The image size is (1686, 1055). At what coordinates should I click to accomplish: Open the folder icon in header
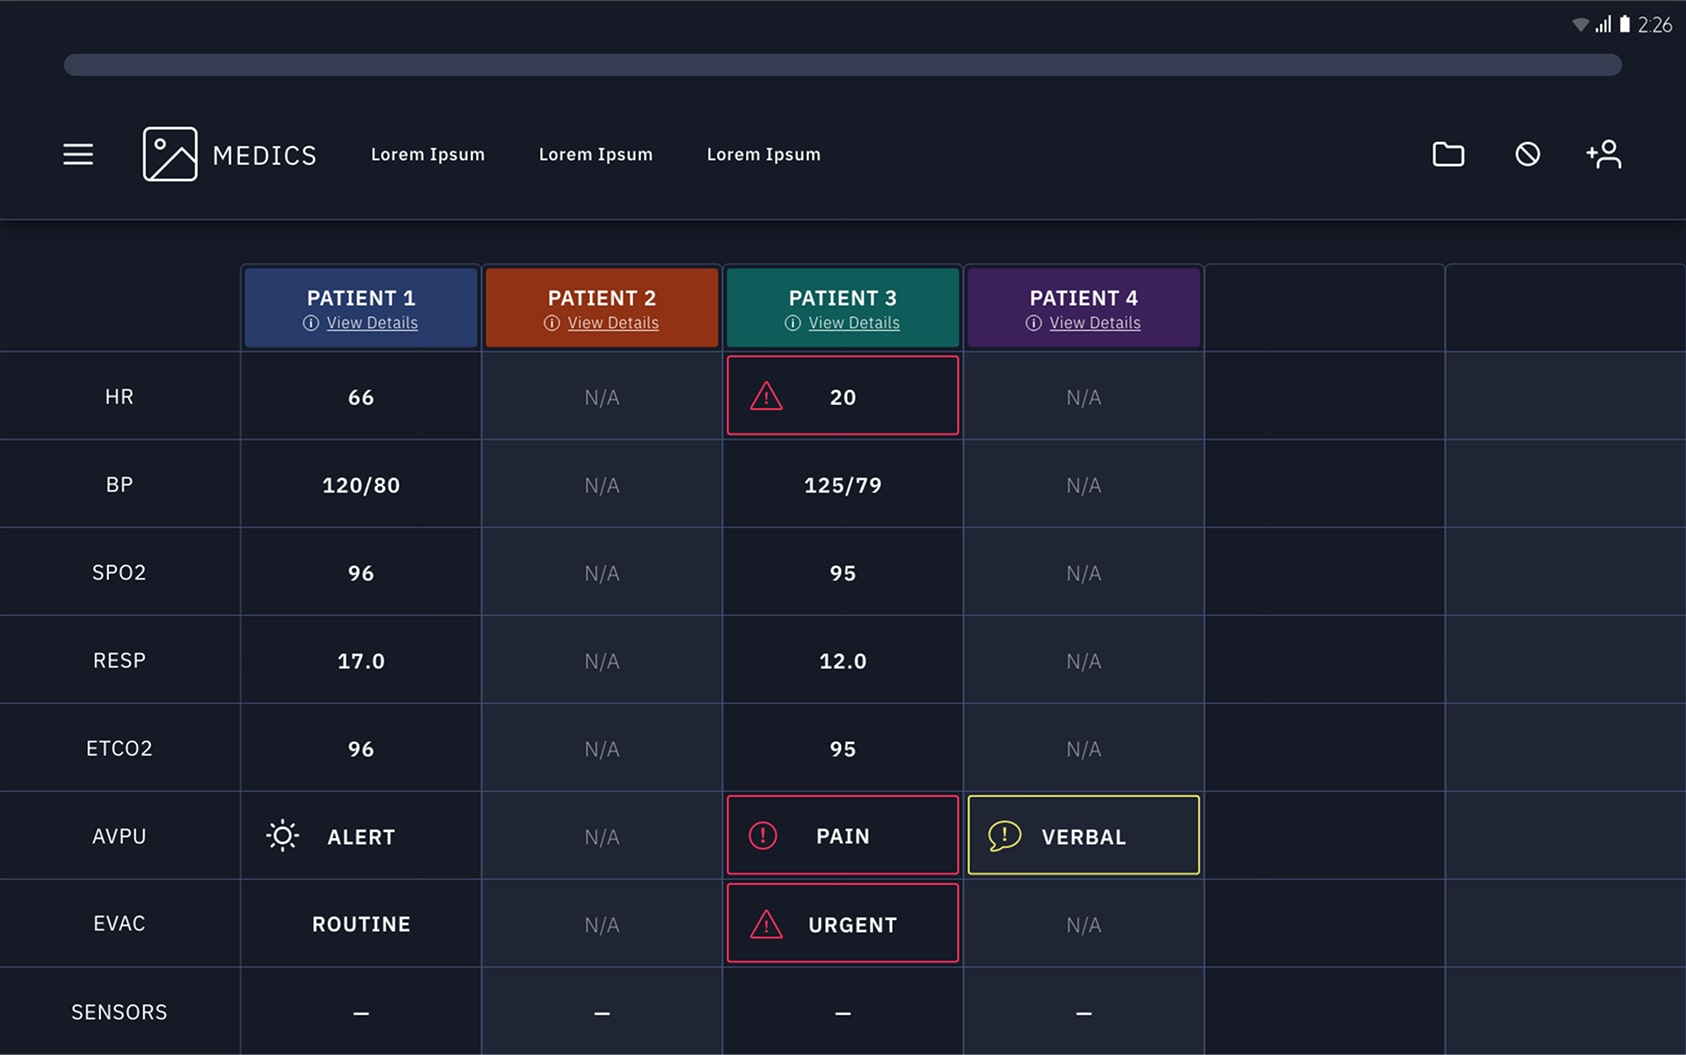tap(1448, 154)
